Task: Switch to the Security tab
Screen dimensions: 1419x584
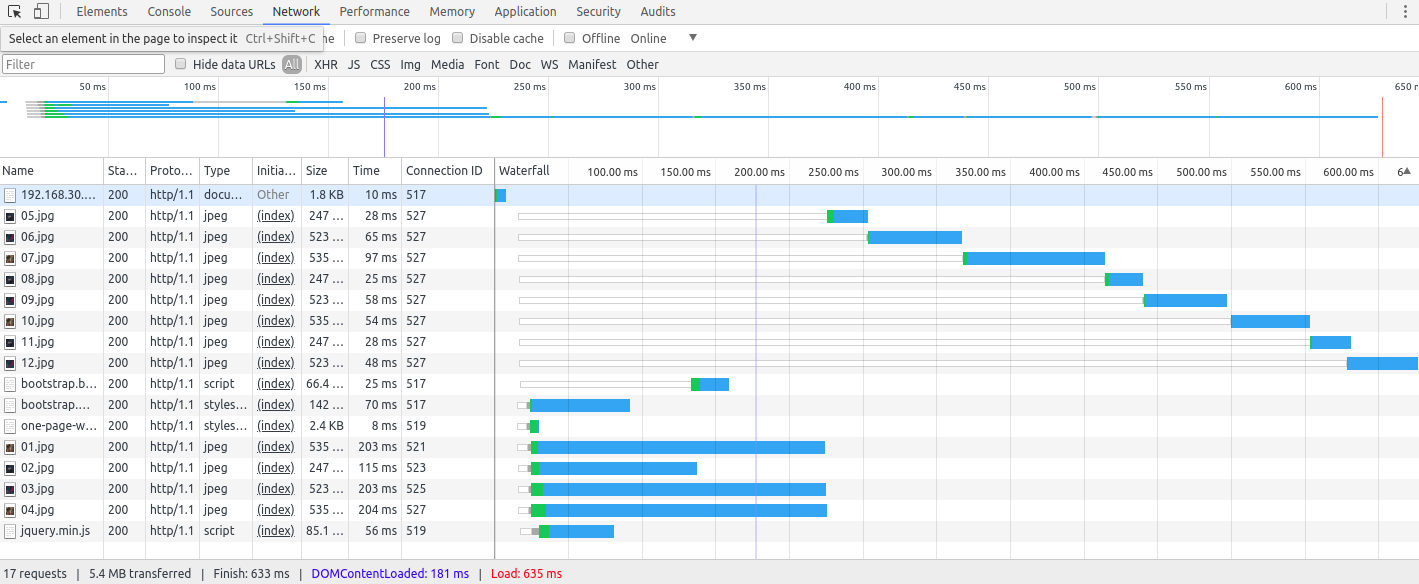Action: 598,12
